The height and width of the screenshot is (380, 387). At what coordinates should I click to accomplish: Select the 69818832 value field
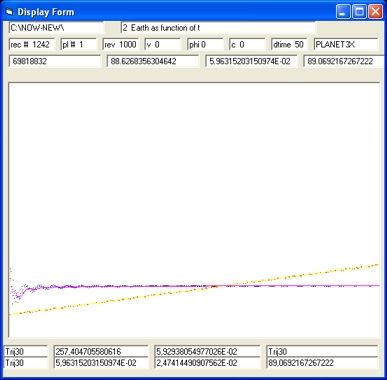coord(55,61)
